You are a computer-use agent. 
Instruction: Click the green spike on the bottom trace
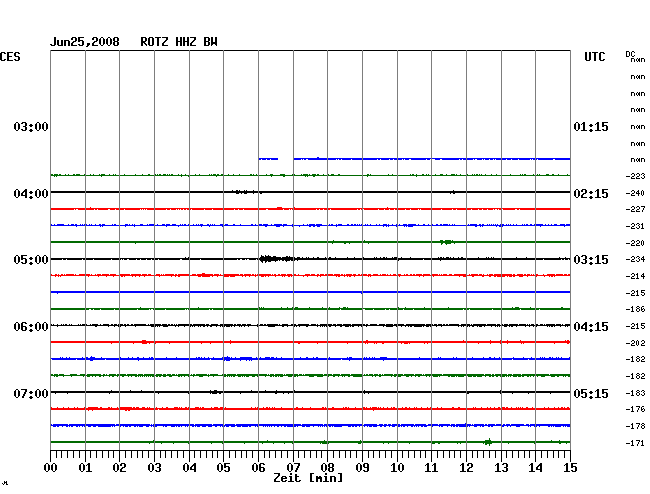tap(488, 442)
